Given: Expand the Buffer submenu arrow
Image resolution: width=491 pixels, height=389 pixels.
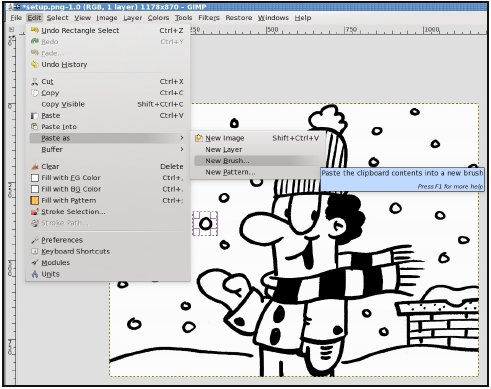Looking at the screenshot, I should point(182,149).
